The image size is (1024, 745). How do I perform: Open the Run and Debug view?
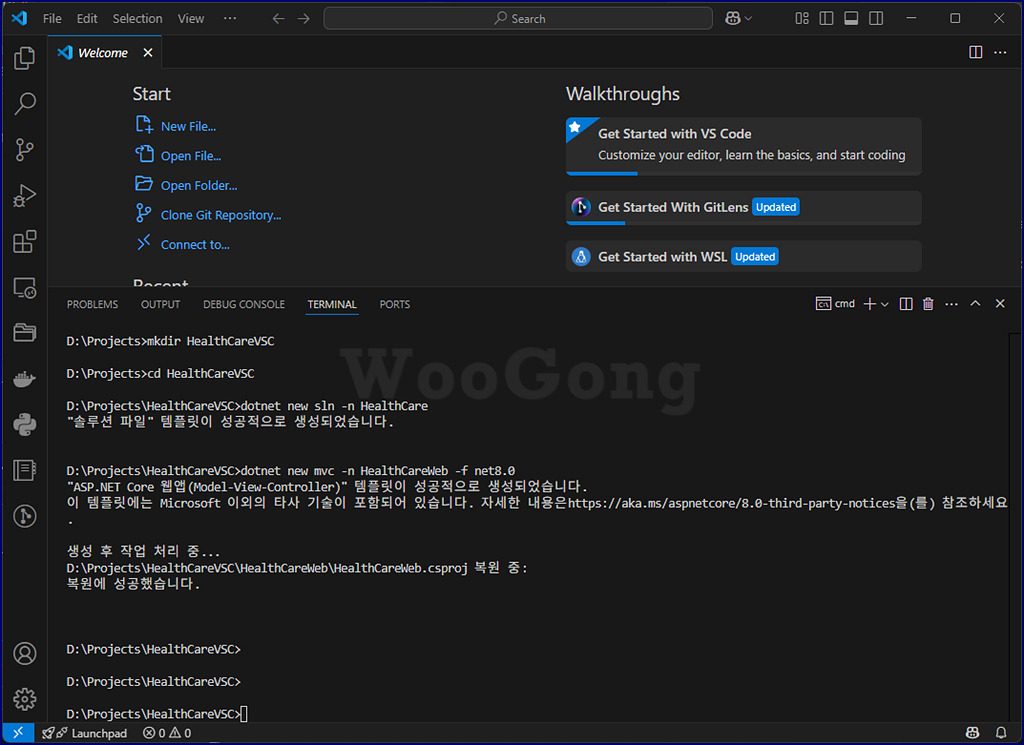point(24,196)
